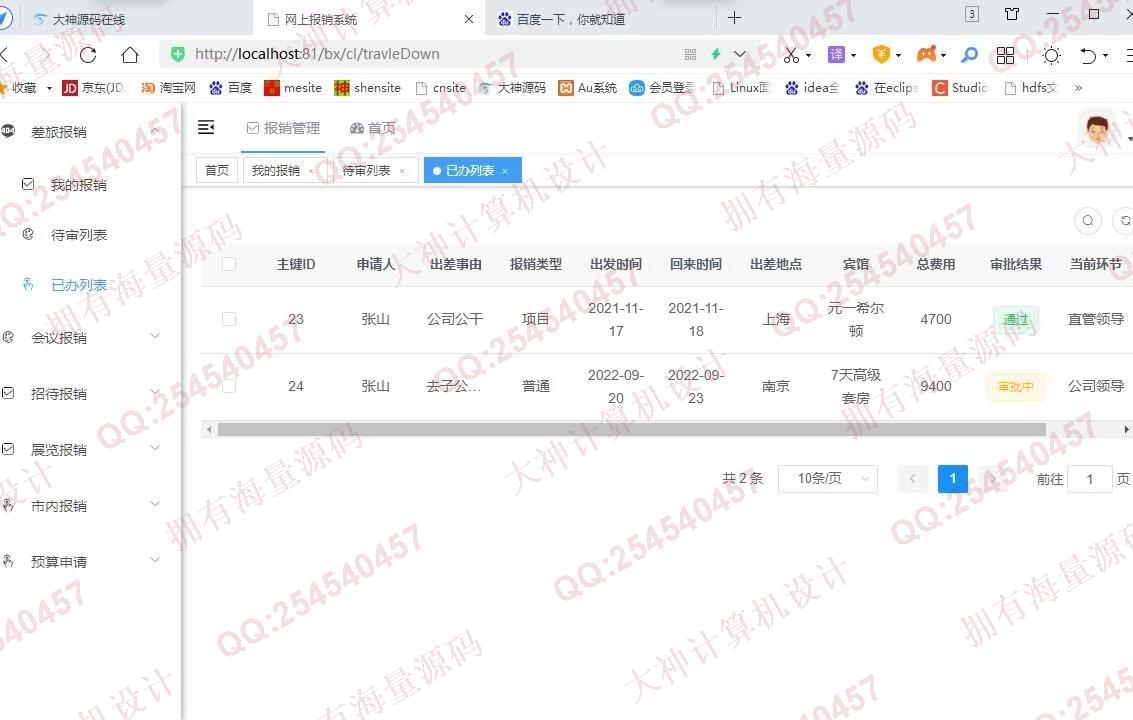Click the lightning speed mode icon
1133x720 pixels.
(x=716, y=53)
